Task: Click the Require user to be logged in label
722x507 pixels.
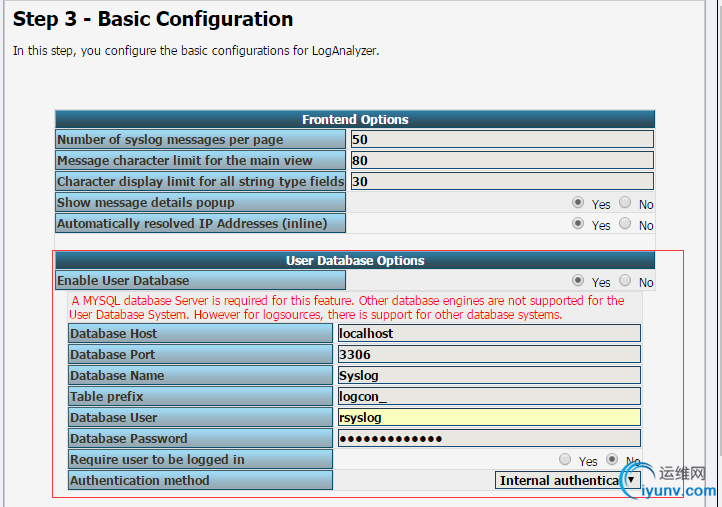Action: (200, 460)
